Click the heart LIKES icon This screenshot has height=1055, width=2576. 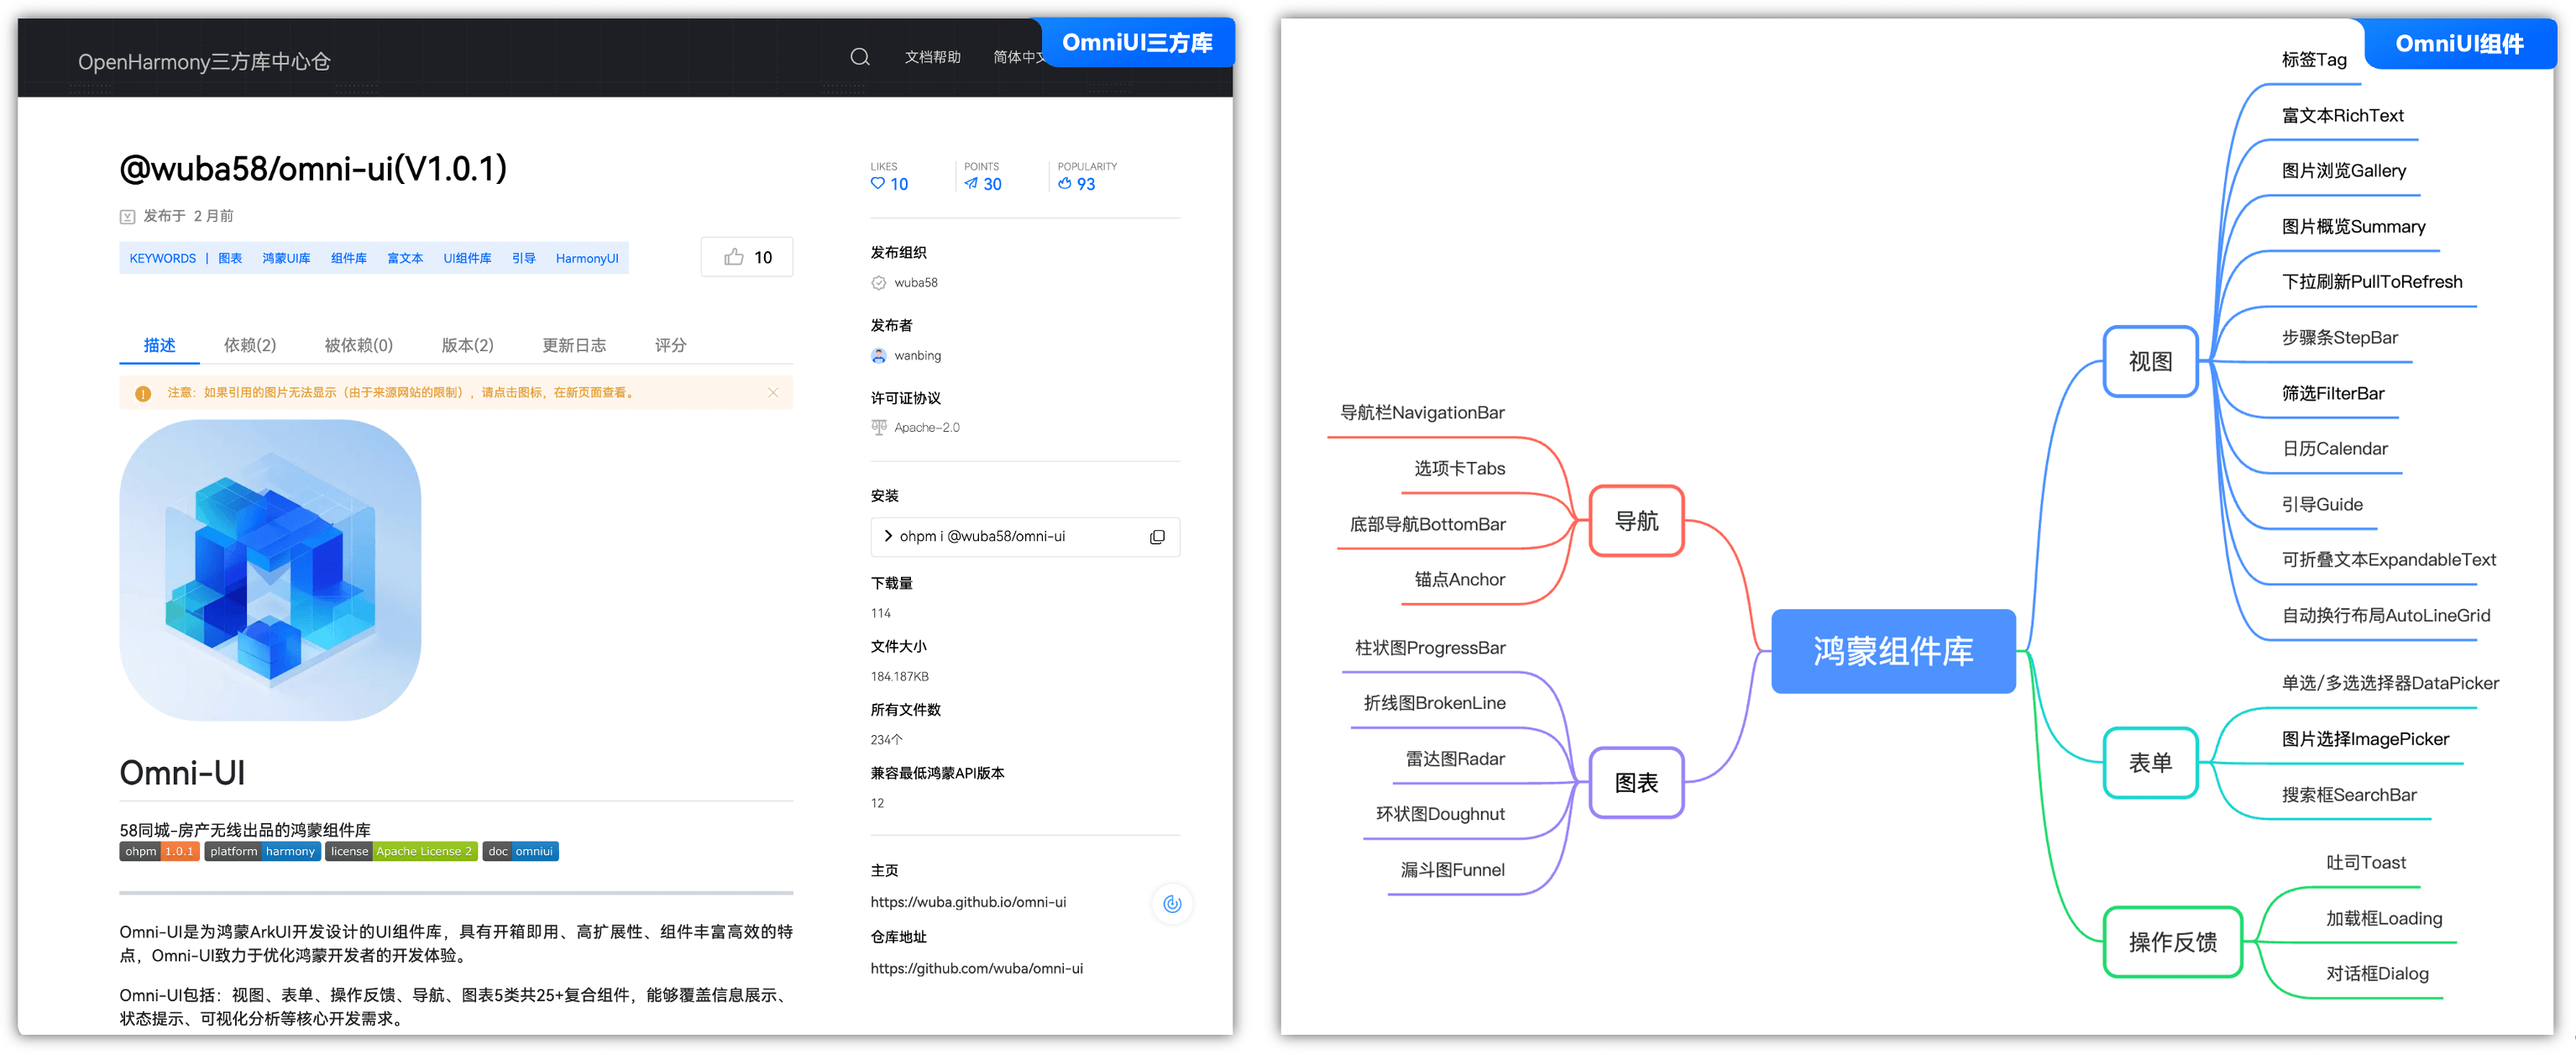pos(878,184)
